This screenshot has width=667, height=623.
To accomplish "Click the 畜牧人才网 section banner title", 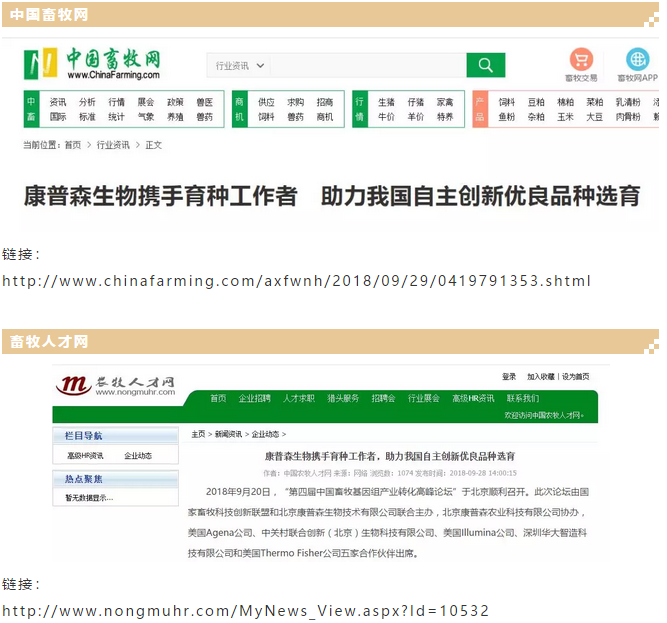I will [x=49, y=341].
